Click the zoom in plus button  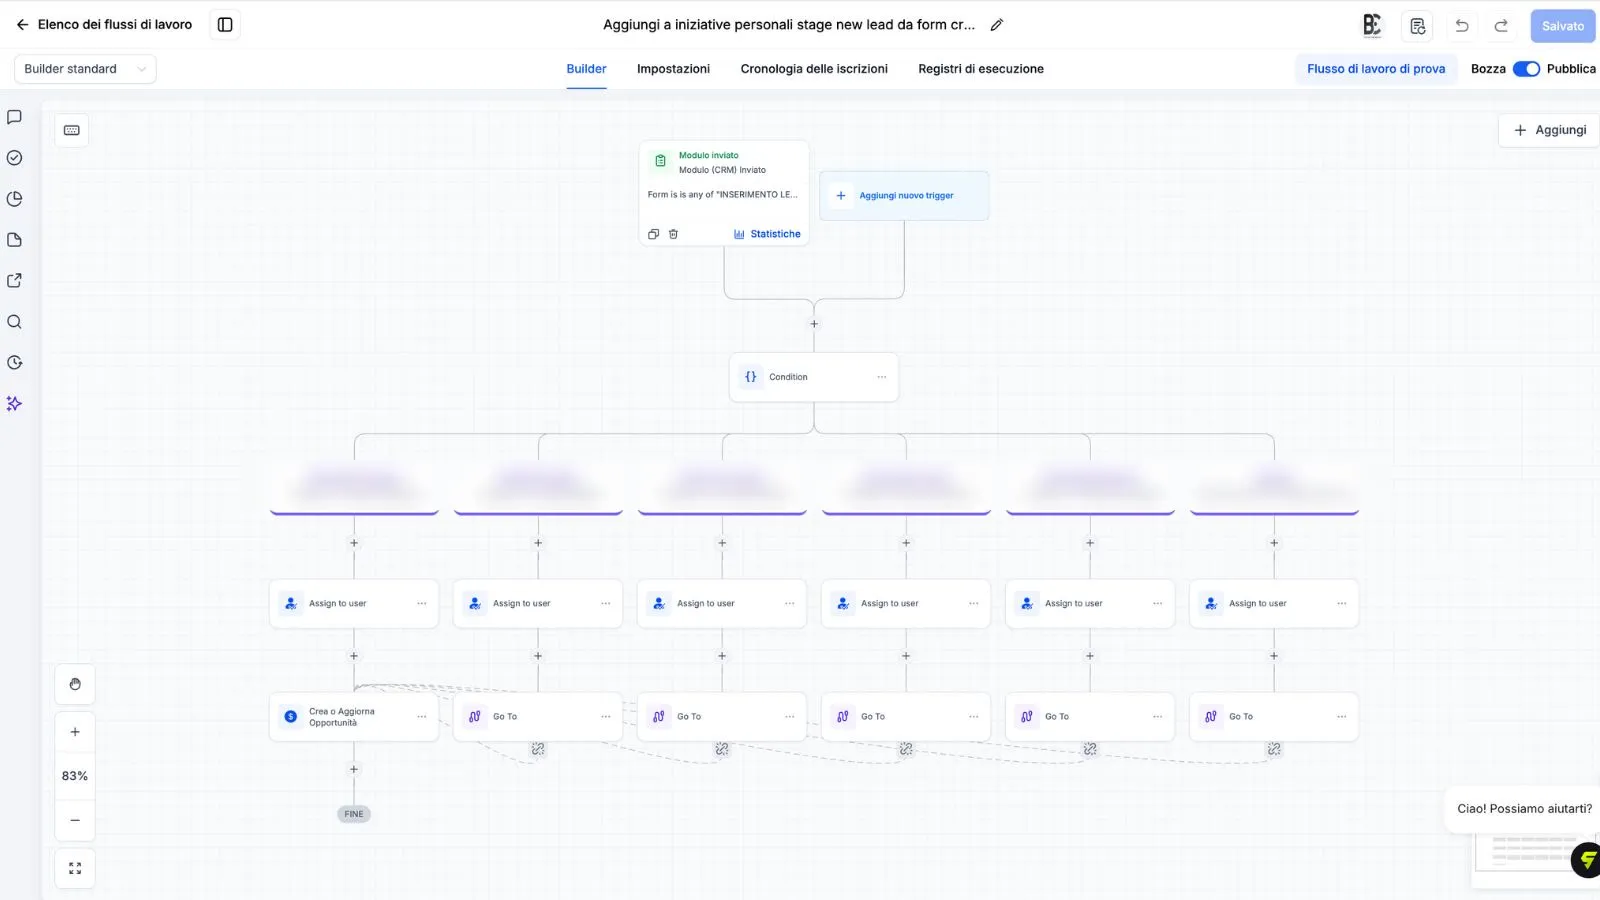point(75,732)
